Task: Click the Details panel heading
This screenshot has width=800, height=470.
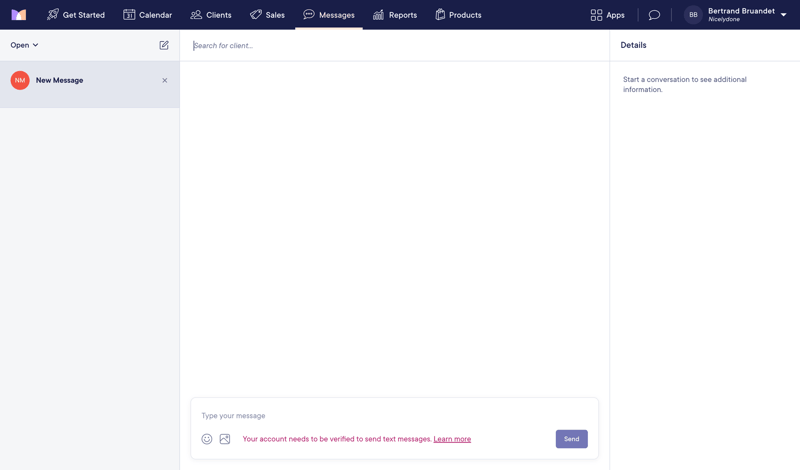Action: (x=633, y=45)
